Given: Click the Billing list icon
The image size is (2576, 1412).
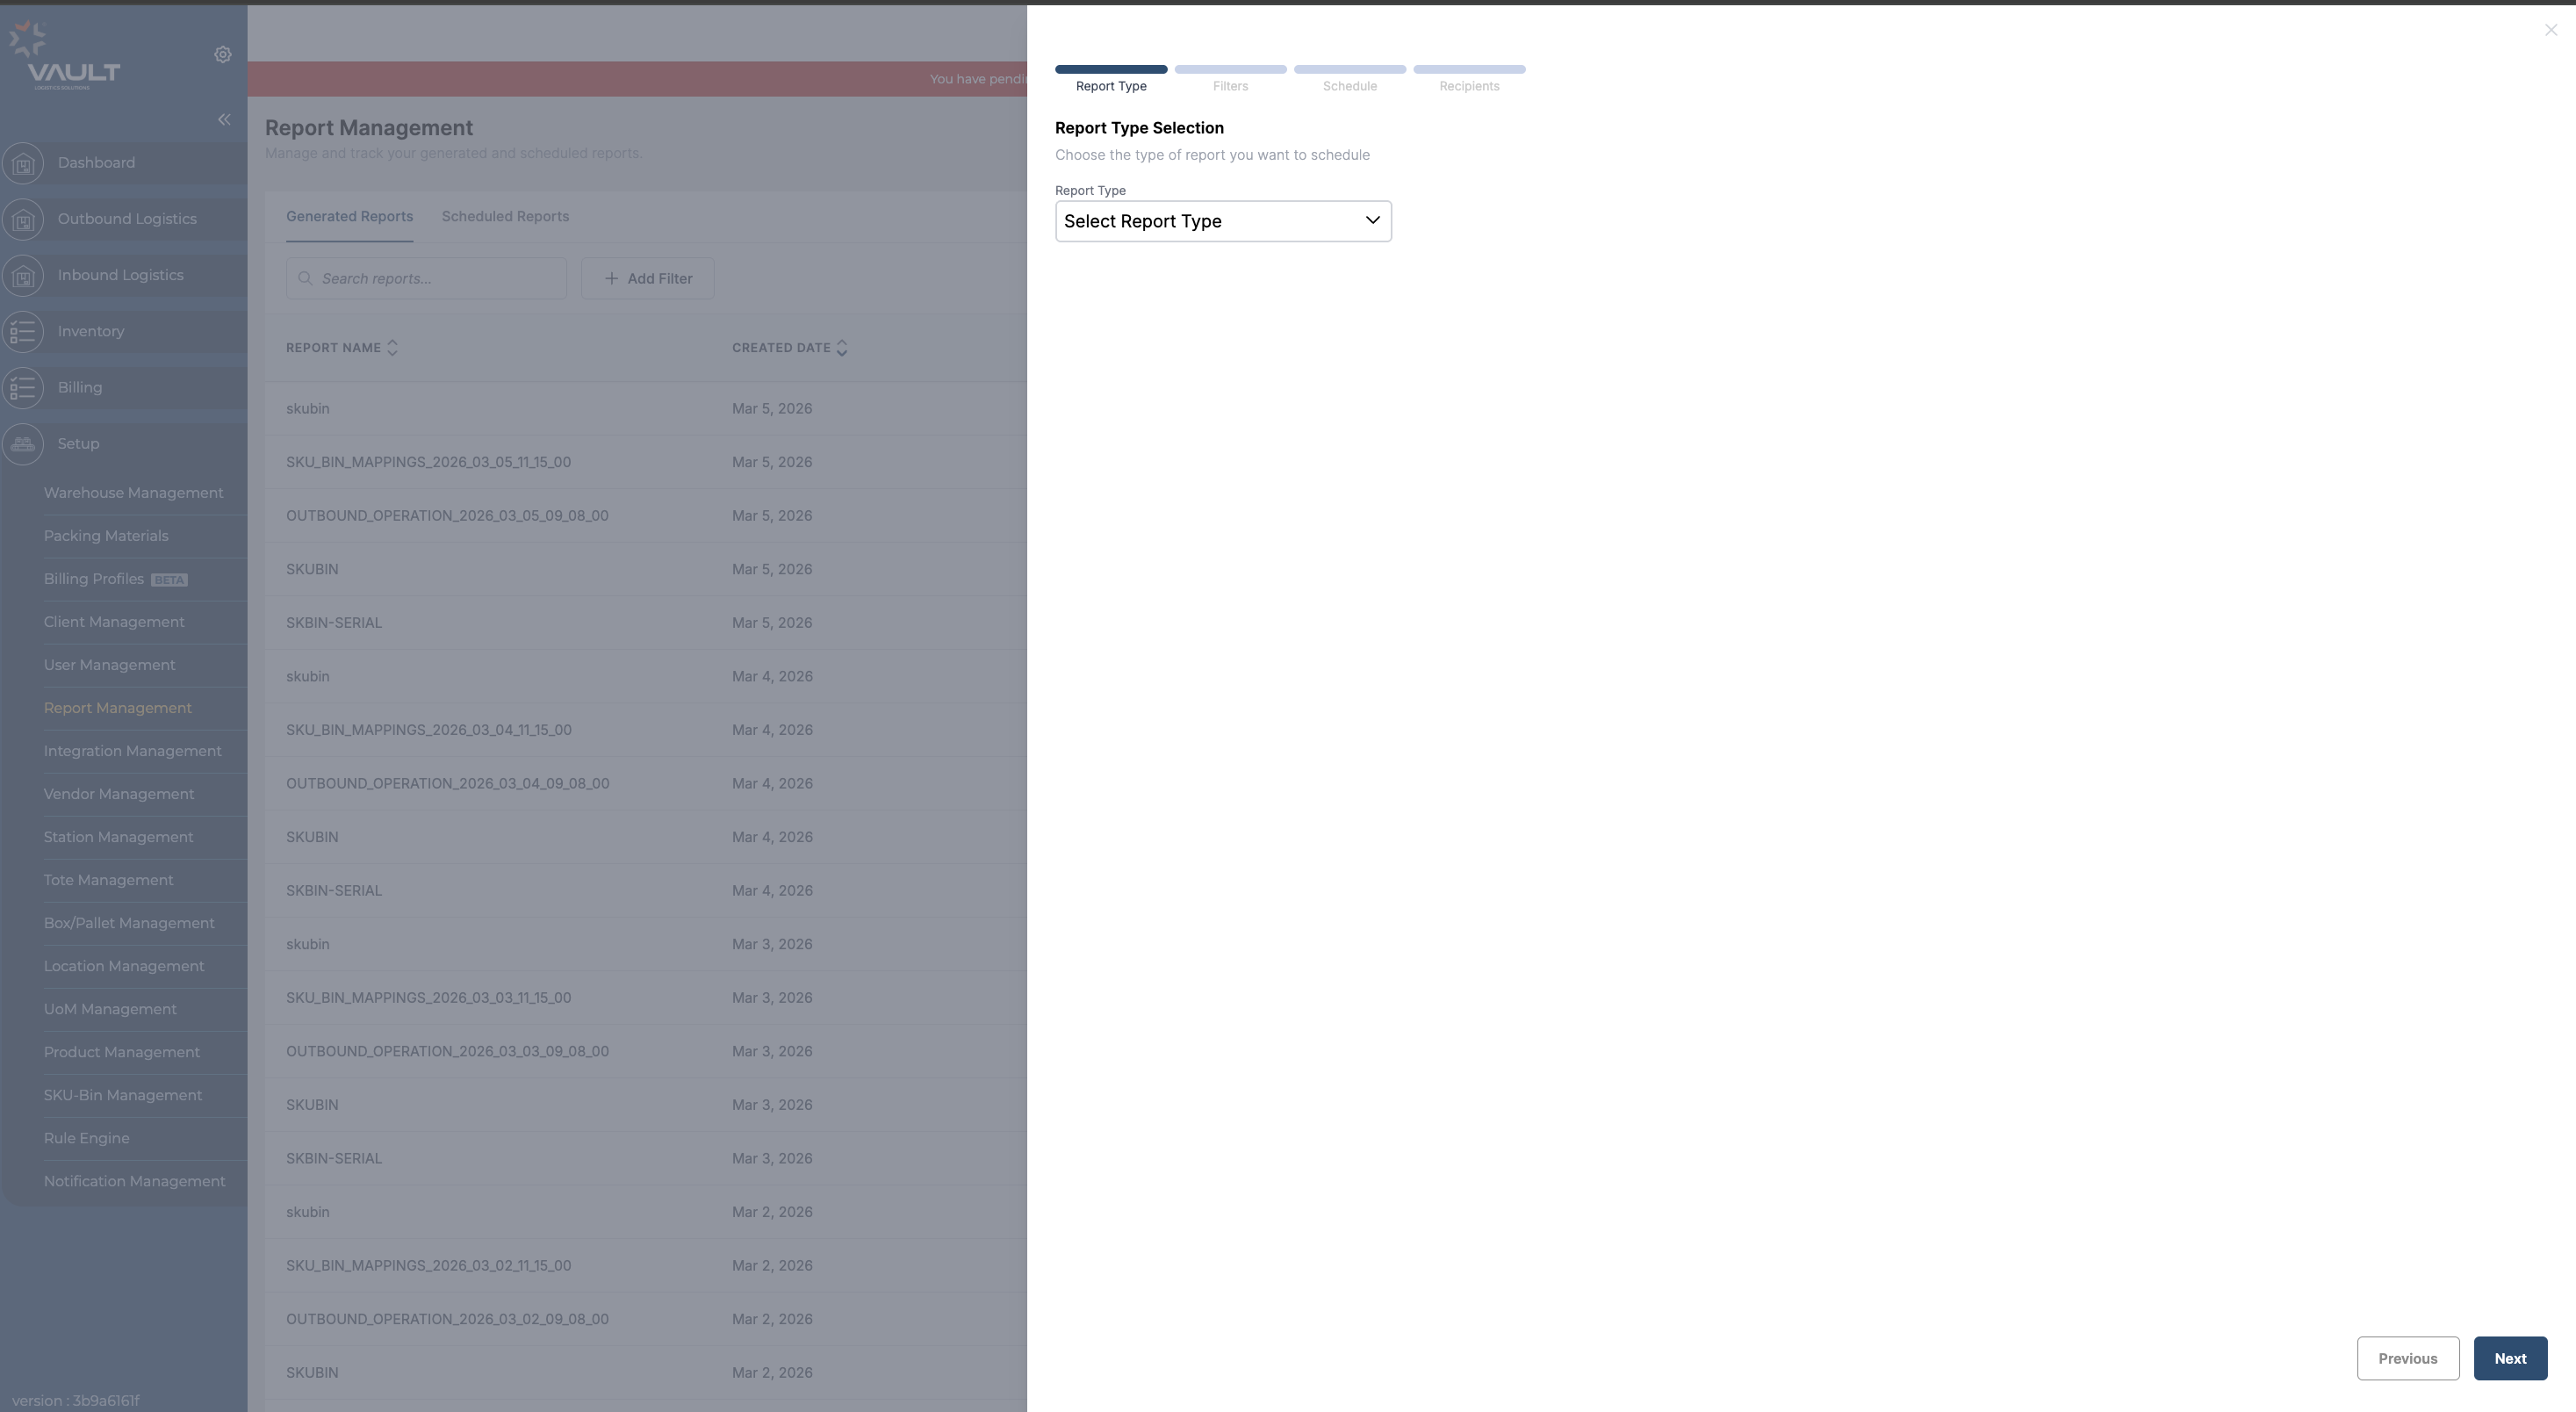Looking at the screenshot, I should (x=23, y=388).
